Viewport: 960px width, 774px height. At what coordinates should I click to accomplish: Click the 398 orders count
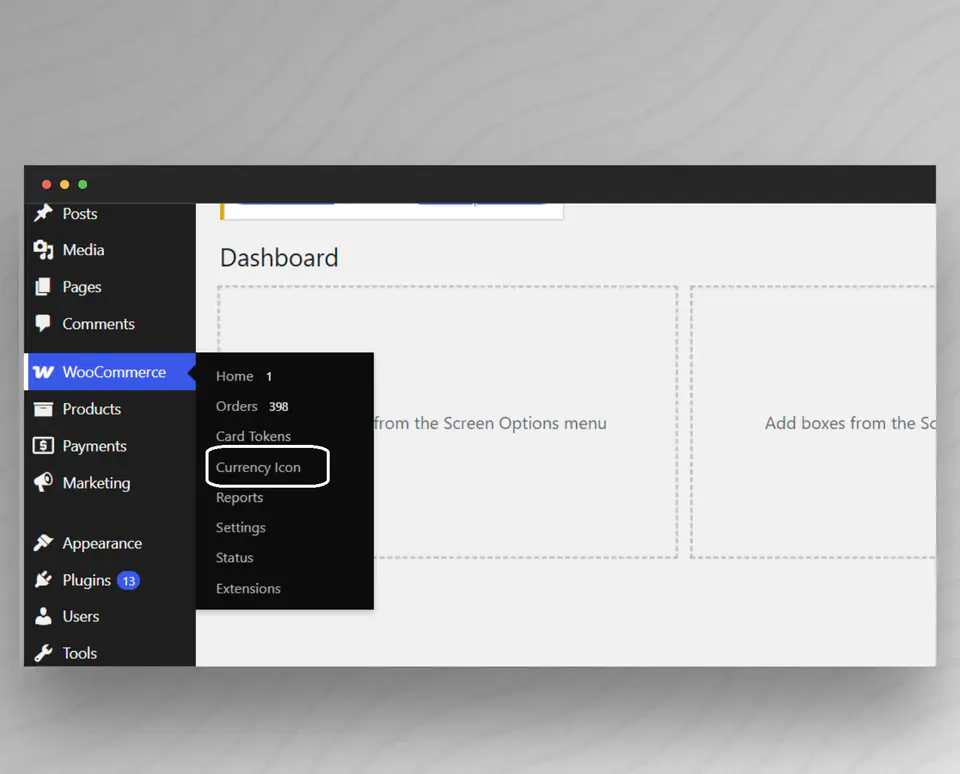click(279, 407)
